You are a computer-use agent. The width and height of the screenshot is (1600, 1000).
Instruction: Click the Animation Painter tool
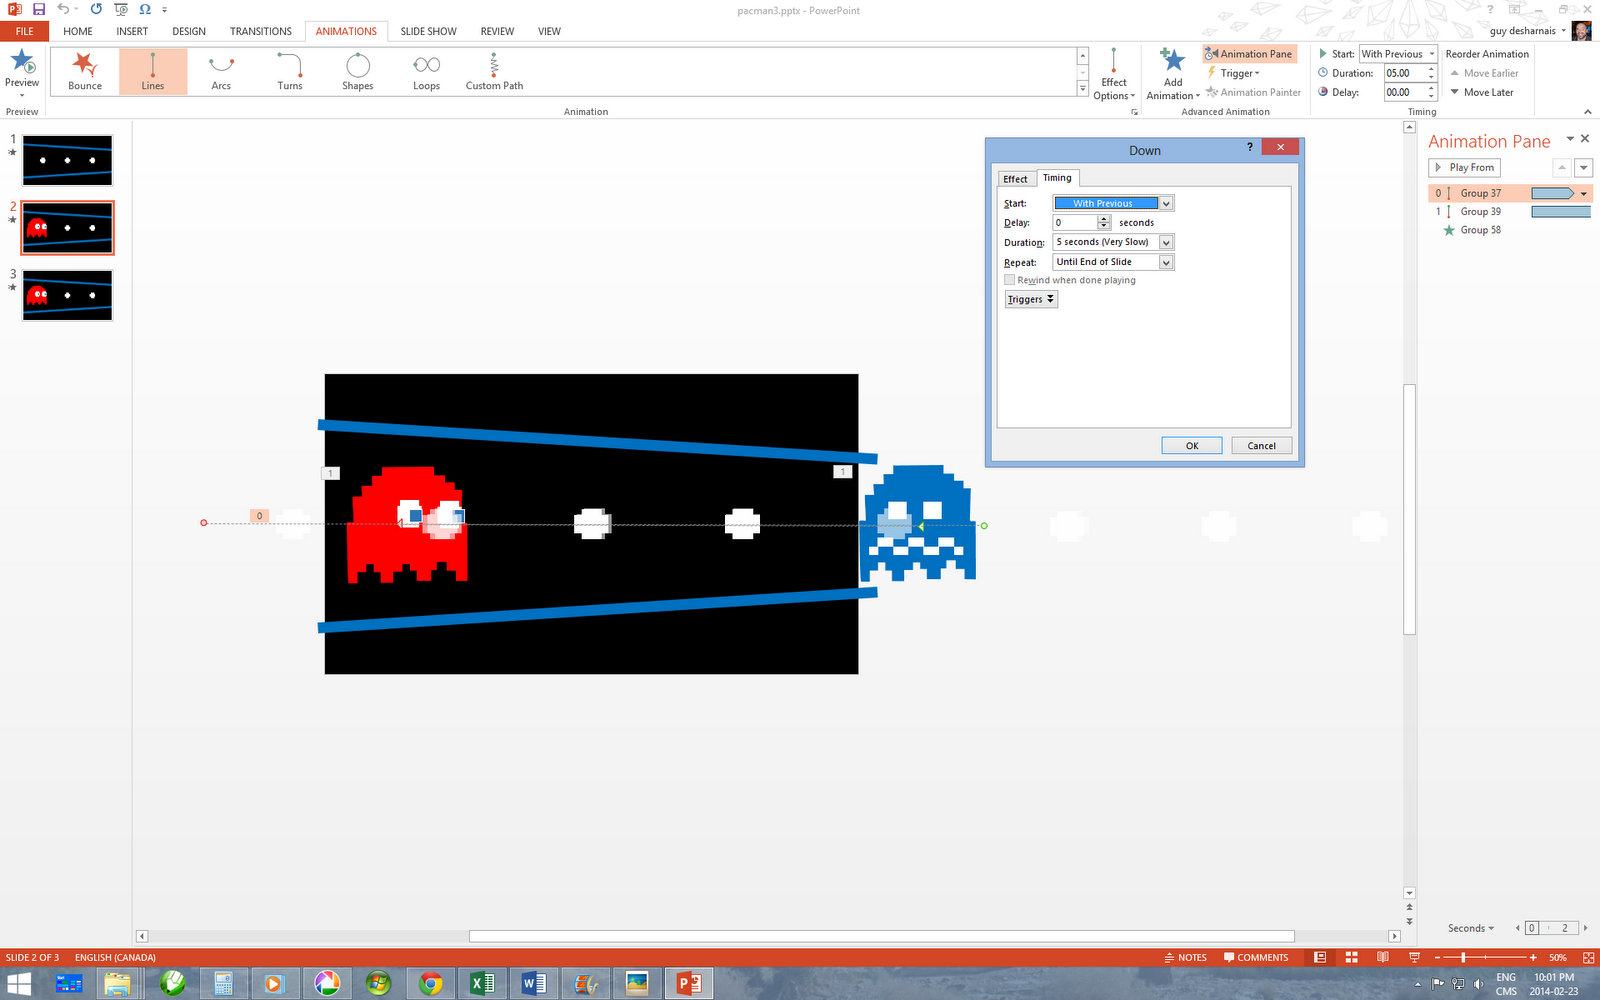1253,92
